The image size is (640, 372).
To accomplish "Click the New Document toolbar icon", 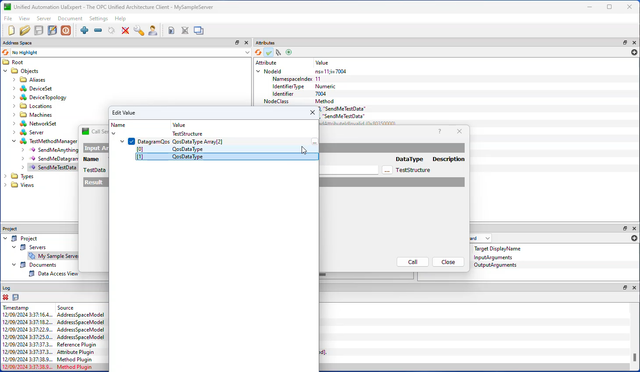I will [x=11, y=30].
